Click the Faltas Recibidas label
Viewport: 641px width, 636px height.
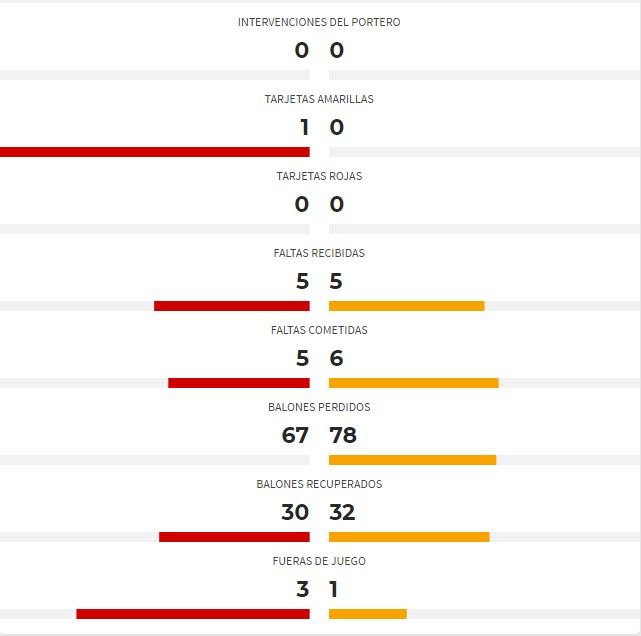319,253
